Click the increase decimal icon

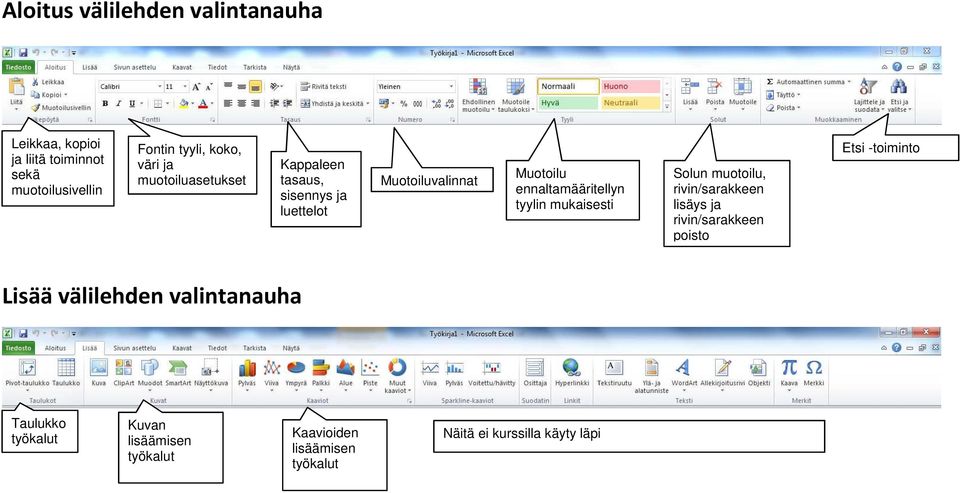click(x=436, y=103)
